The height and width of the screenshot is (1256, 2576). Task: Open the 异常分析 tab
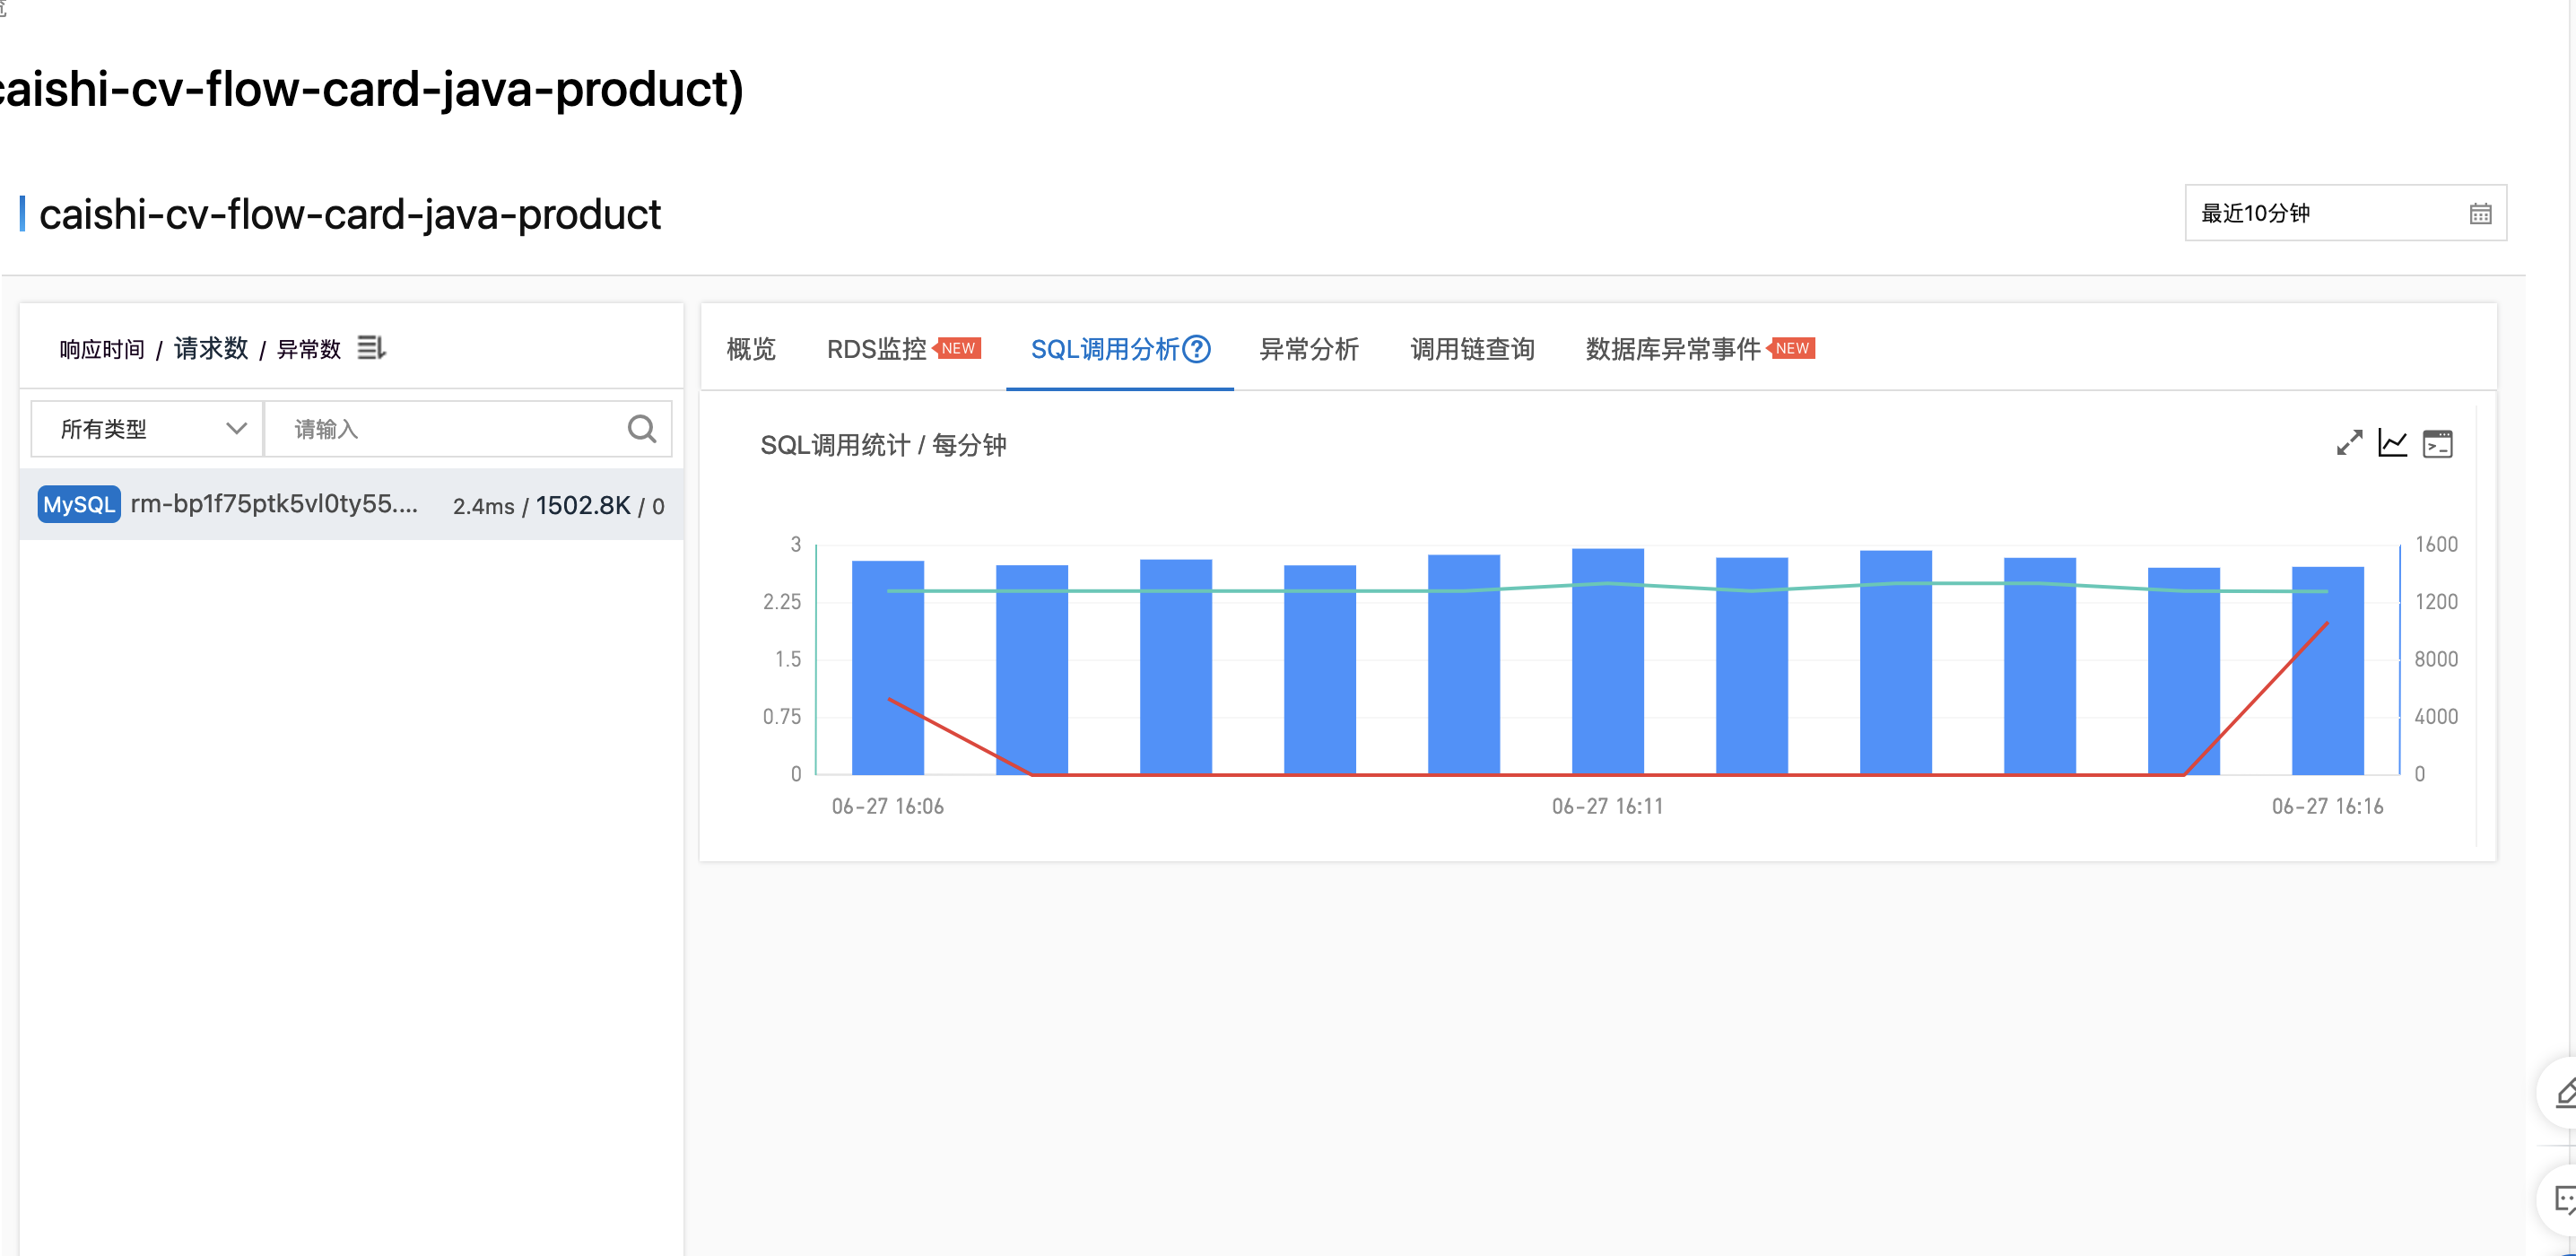click(1309, 349)
